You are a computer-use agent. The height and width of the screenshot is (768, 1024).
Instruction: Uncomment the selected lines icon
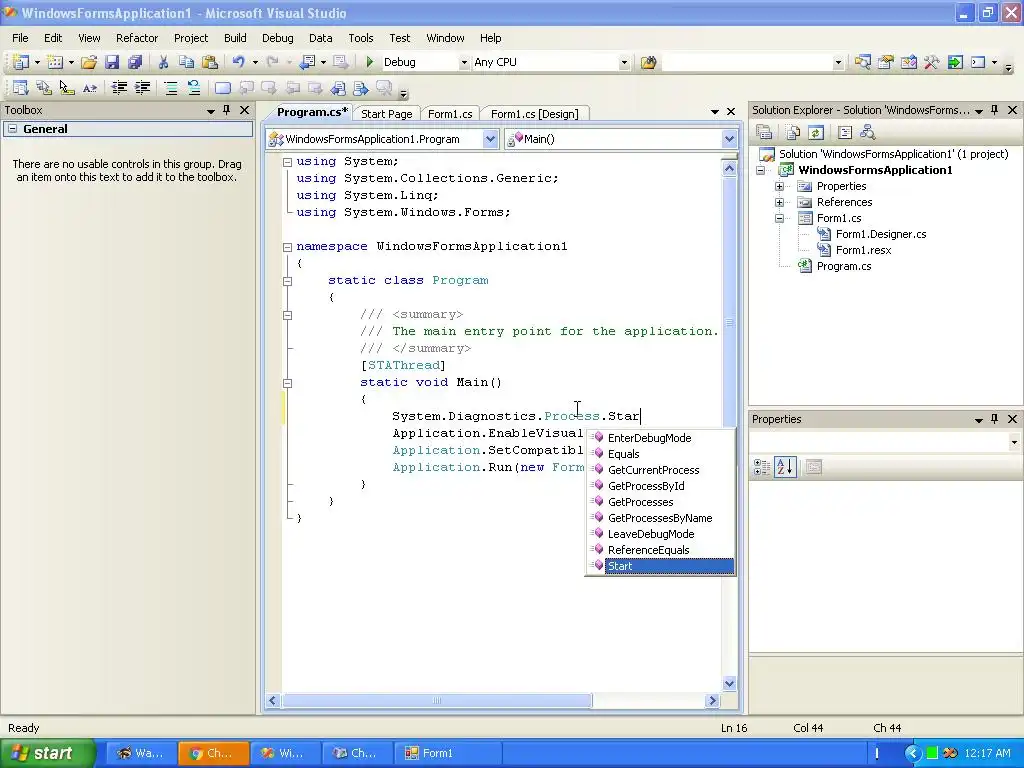194,88
